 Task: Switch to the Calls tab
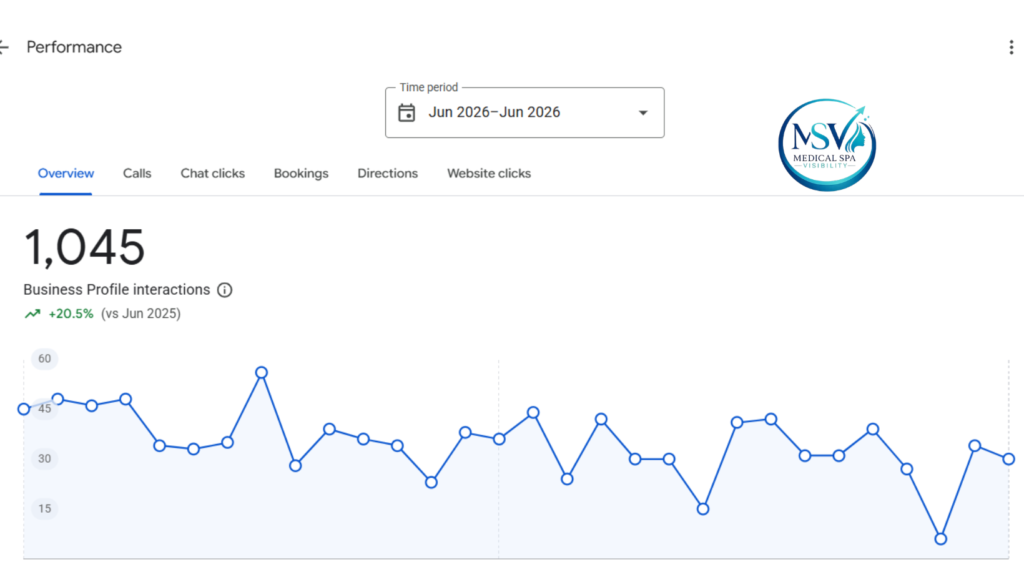pos(137,174)
